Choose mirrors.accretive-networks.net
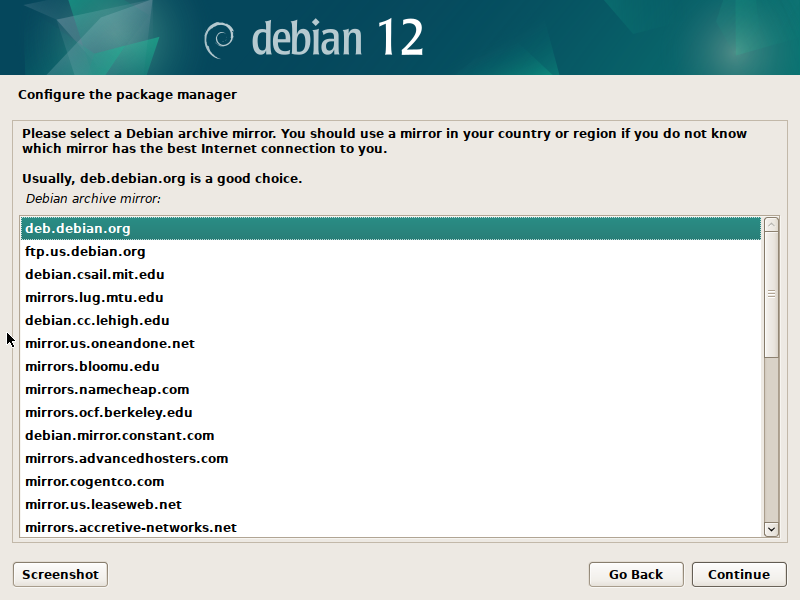 tap(391, 527)
